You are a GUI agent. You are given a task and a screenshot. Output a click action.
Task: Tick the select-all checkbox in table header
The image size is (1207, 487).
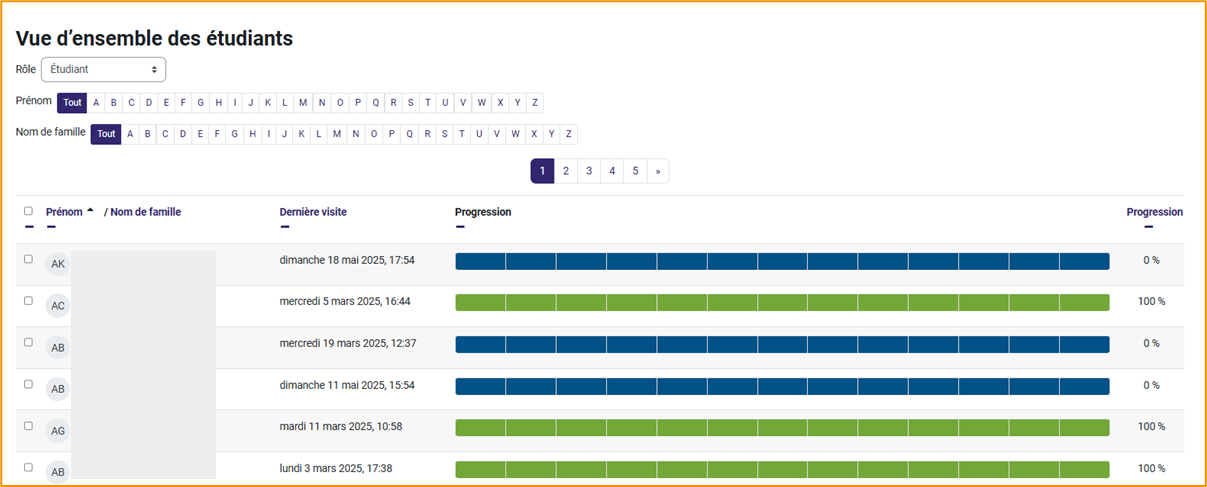[28, 211]
